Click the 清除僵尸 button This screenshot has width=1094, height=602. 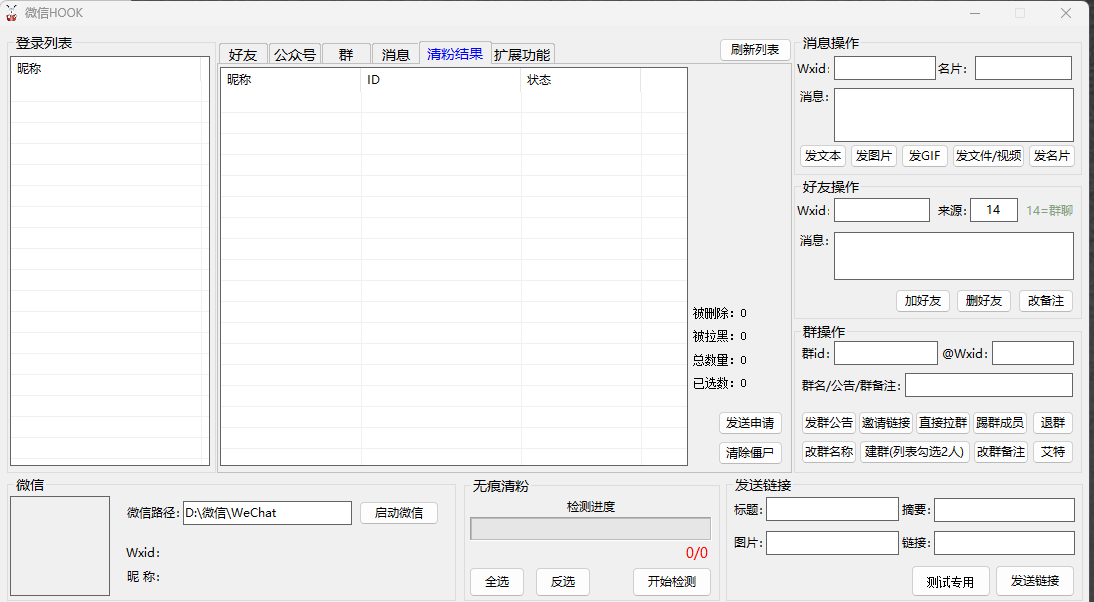click(750, 453)
